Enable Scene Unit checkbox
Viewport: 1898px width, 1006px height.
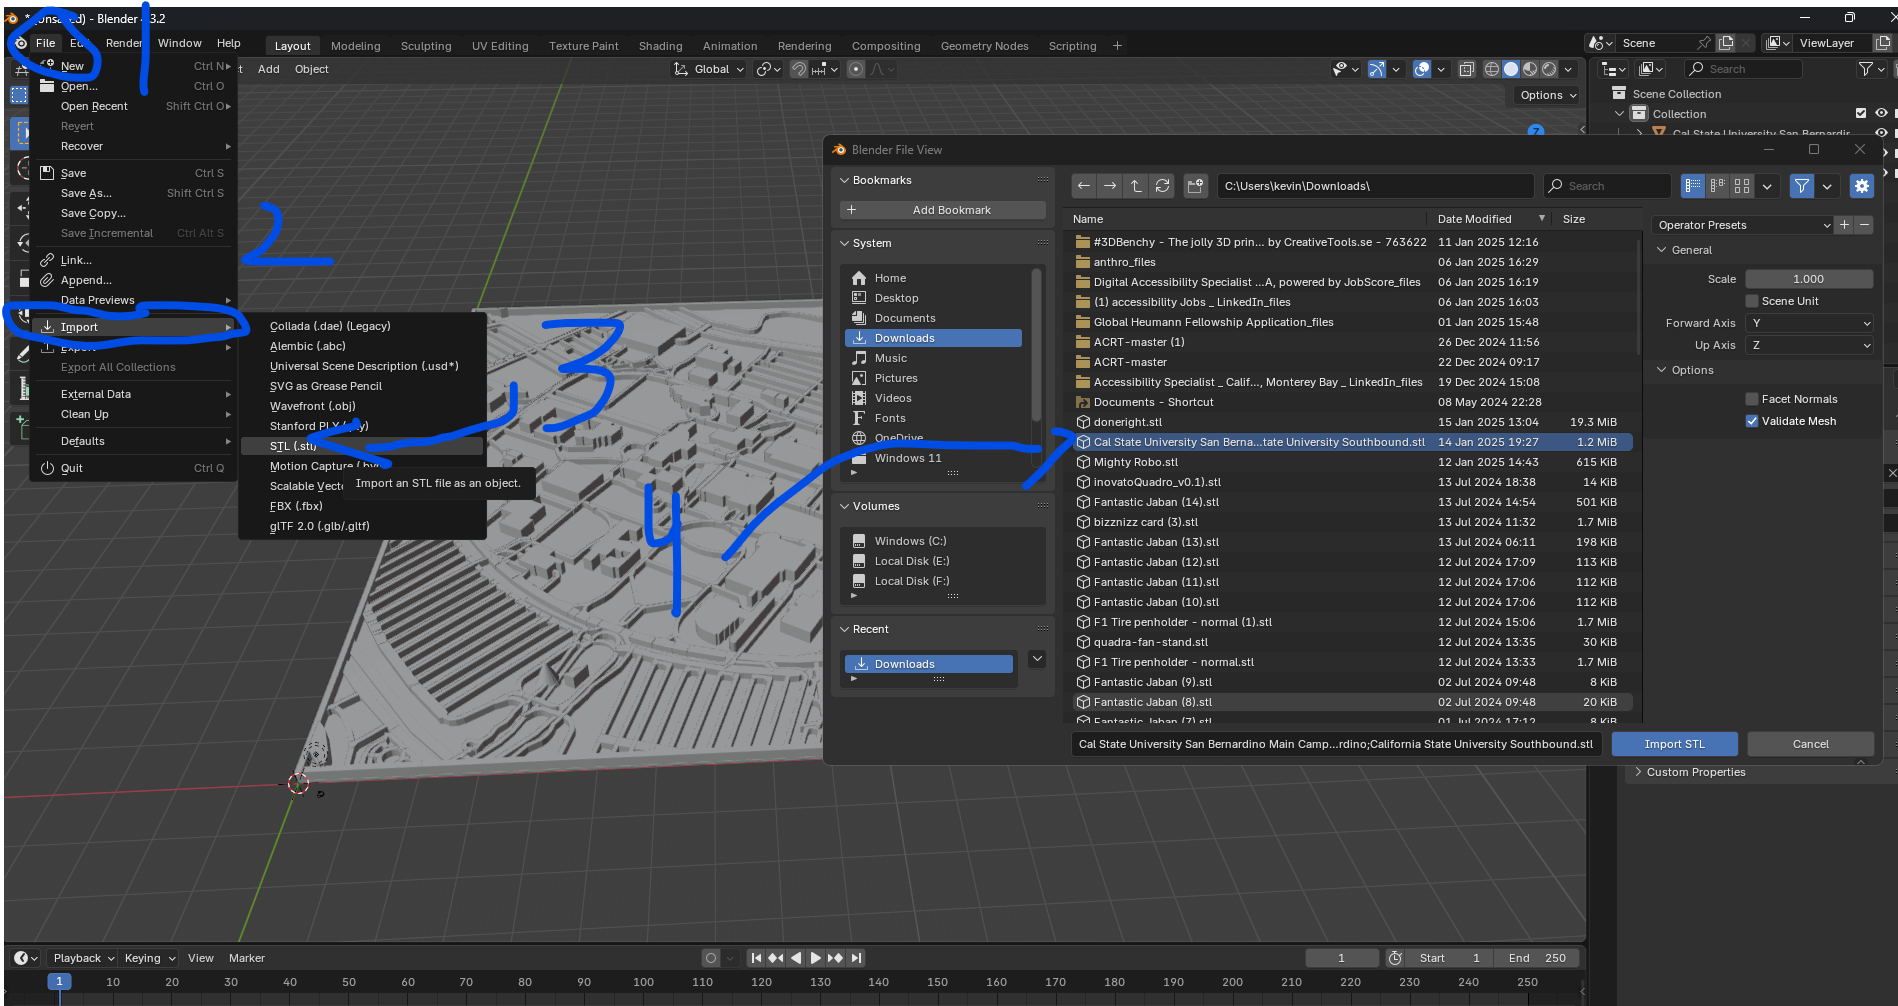tap(1752, 301)
